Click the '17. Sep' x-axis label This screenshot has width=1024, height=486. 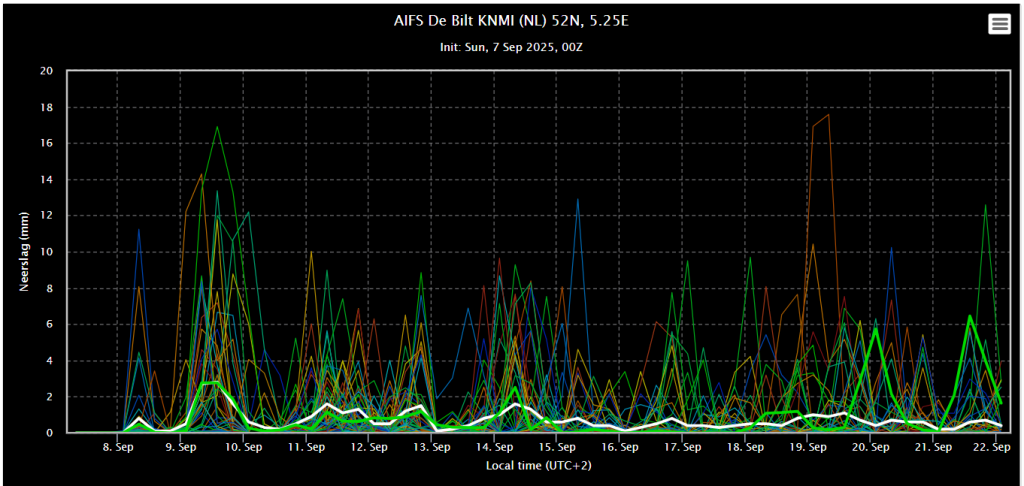tap(682, 447)
